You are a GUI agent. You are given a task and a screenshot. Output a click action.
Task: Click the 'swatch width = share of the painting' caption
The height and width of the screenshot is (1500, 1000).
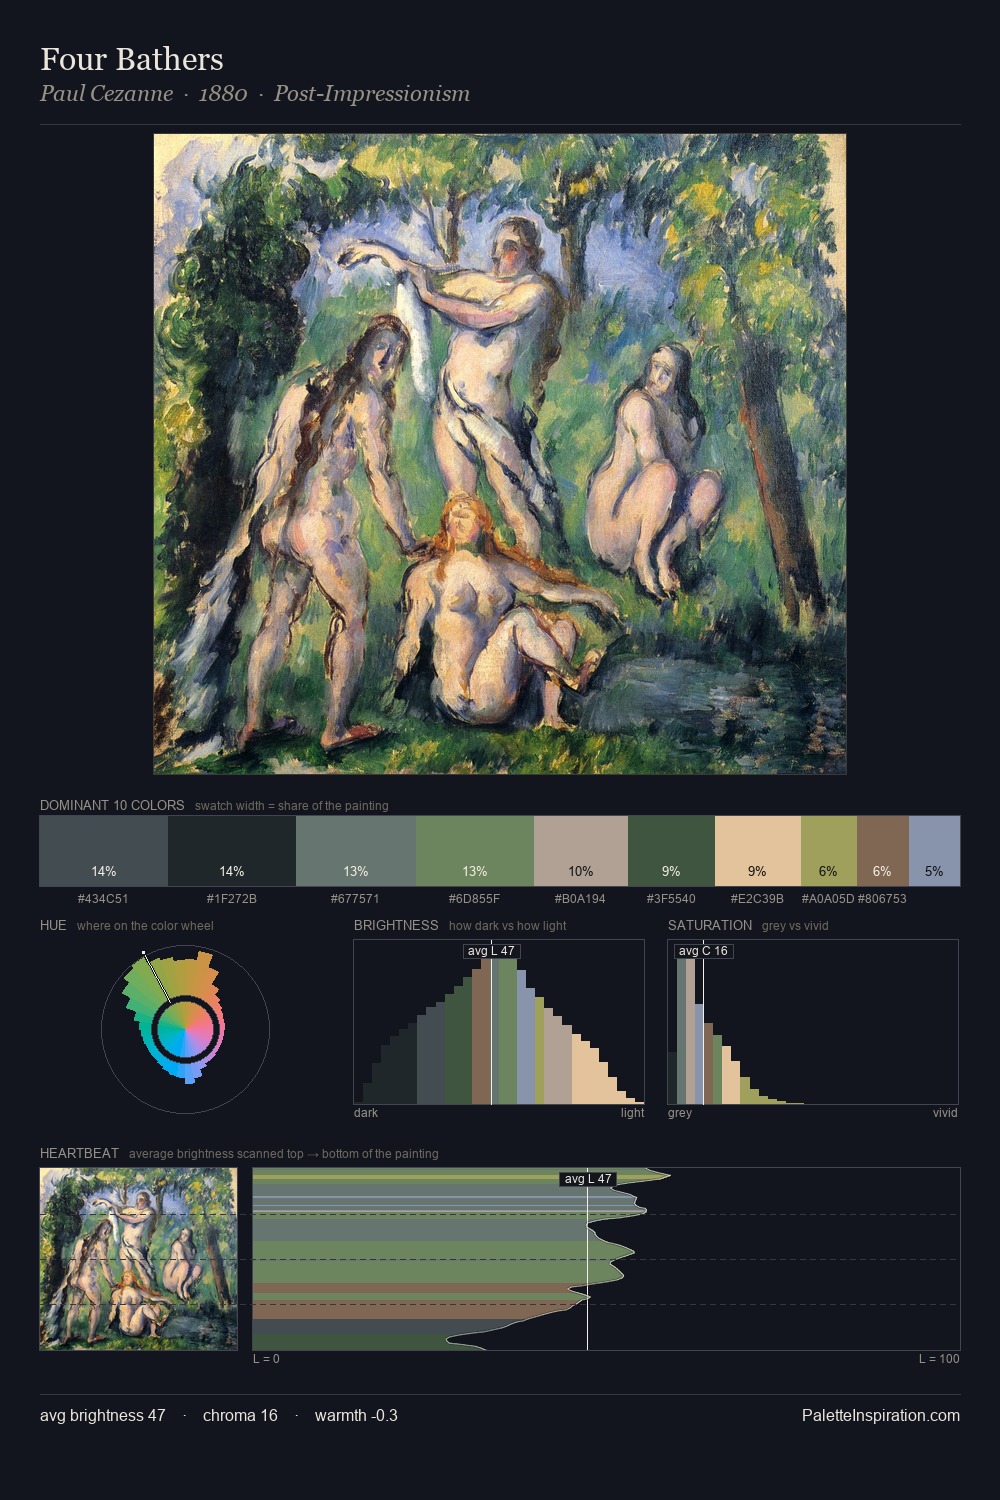click(292, 806)
